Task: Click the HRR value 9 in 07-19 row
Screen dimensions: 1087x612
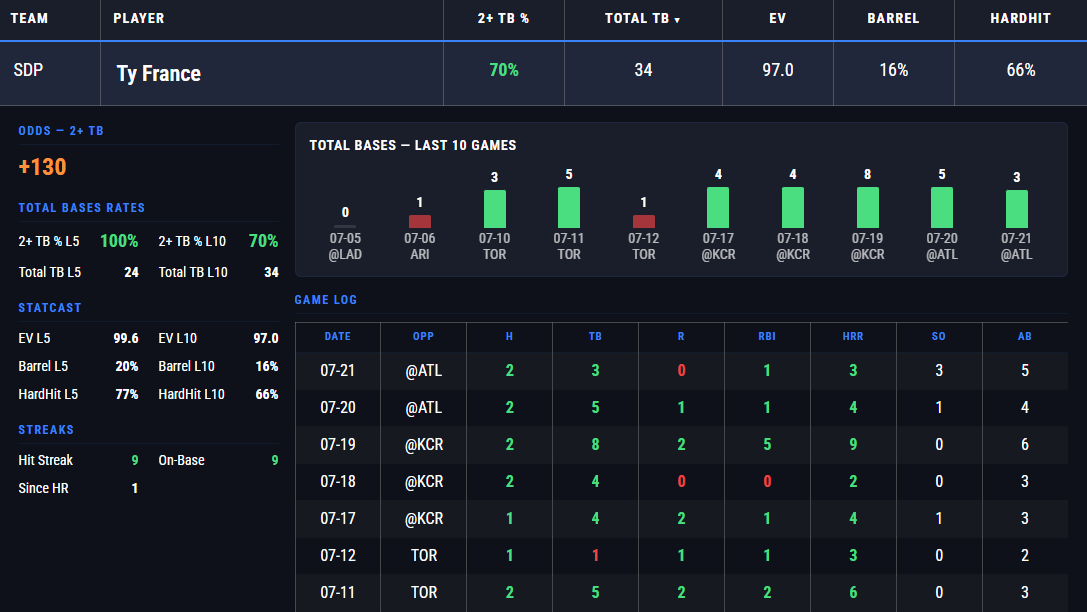Action: point(853,444)
